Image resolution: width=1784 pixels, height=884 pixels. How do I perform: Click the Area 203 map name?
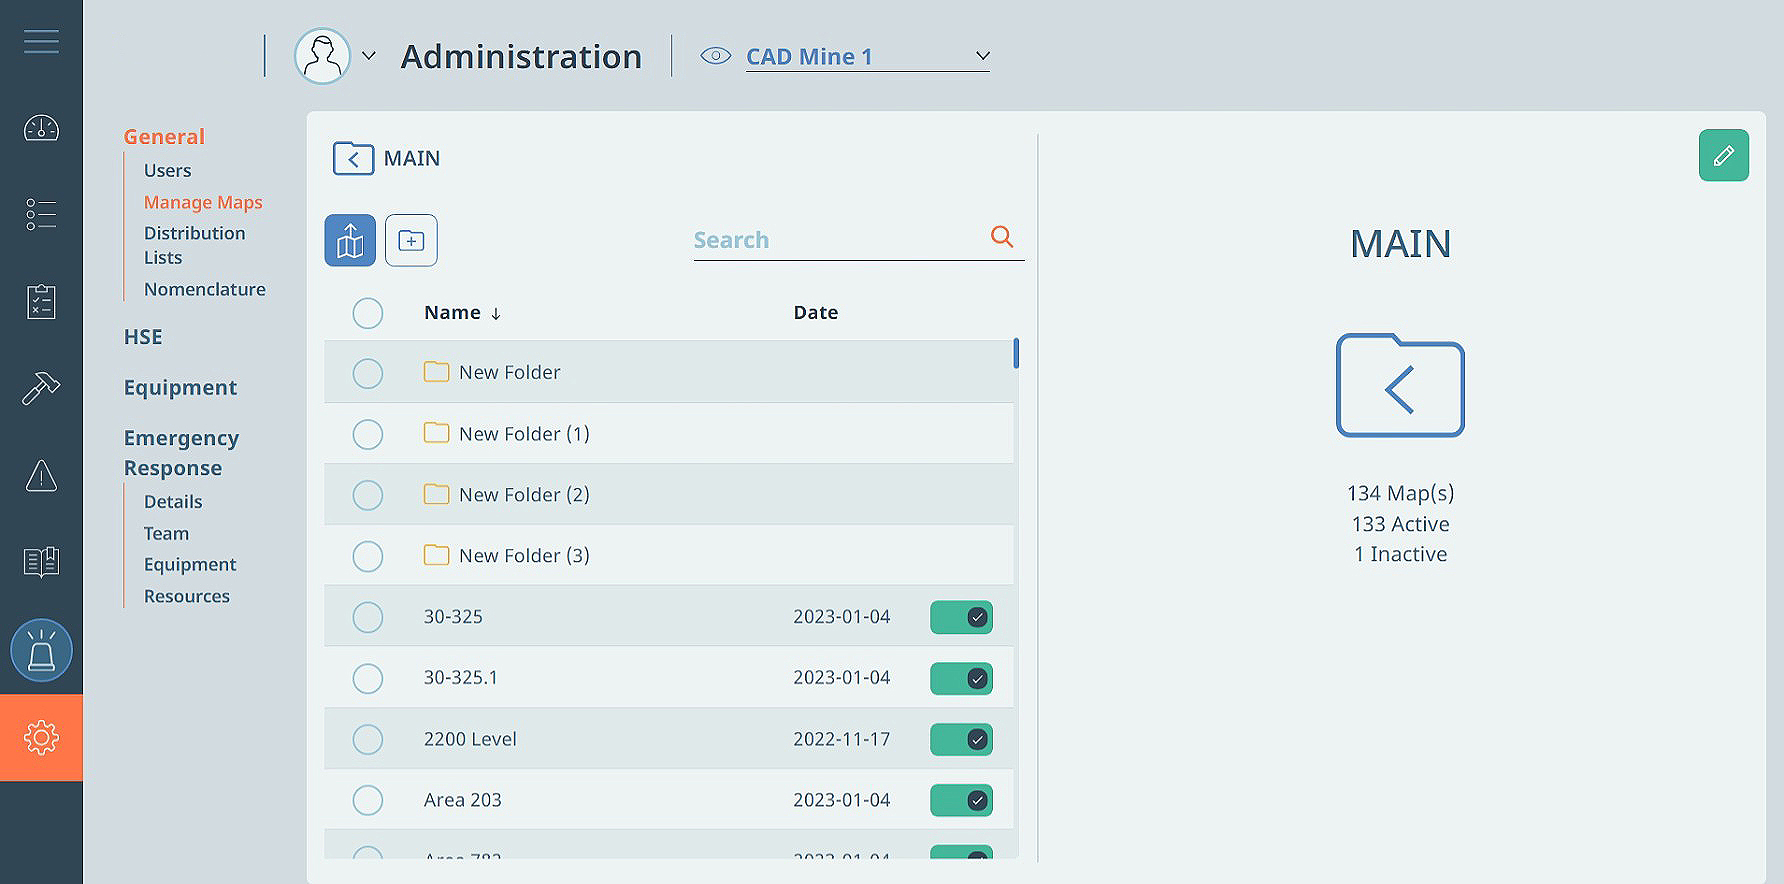pos(463,800)
